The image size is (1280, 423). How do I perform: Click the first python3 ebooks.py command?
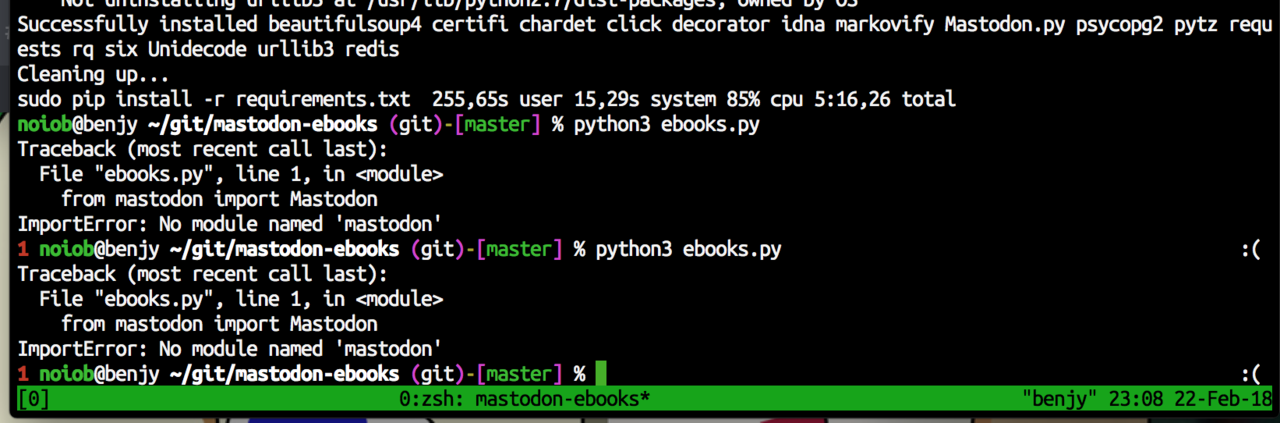pyautogui.click(x=666, y=124)
